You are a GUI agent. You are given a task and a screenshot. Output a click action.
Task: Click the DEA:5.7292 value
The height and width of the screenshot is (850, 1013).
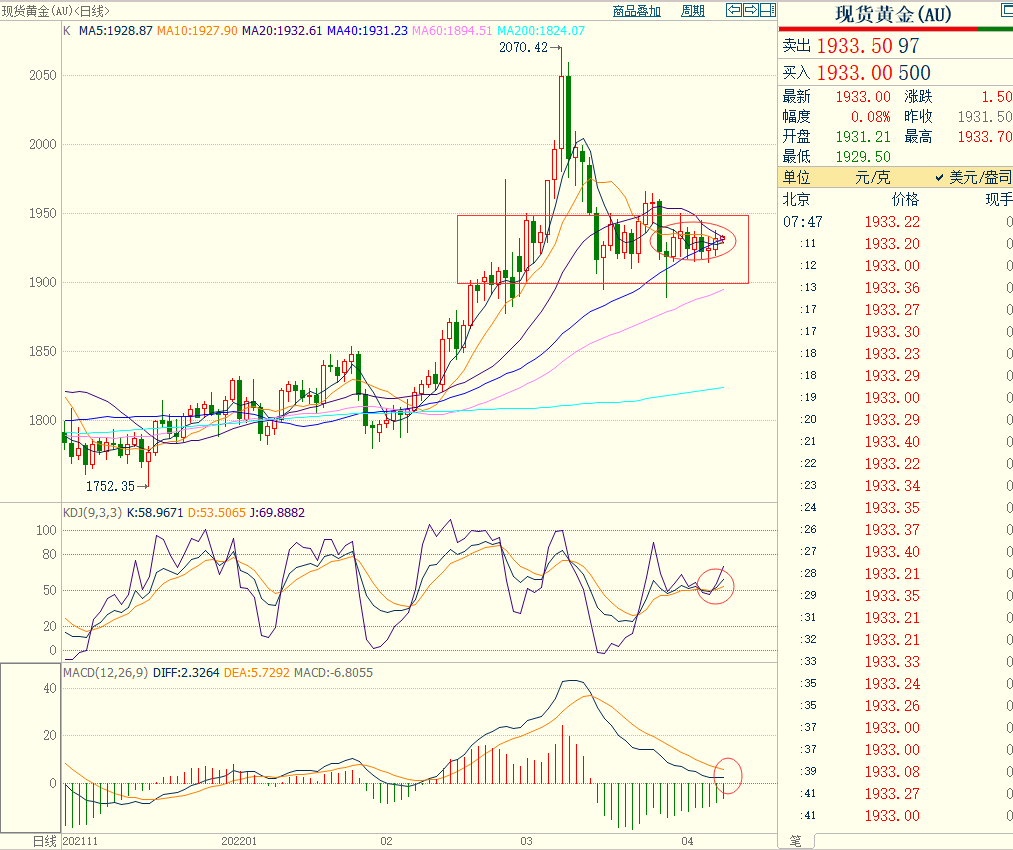256,673
